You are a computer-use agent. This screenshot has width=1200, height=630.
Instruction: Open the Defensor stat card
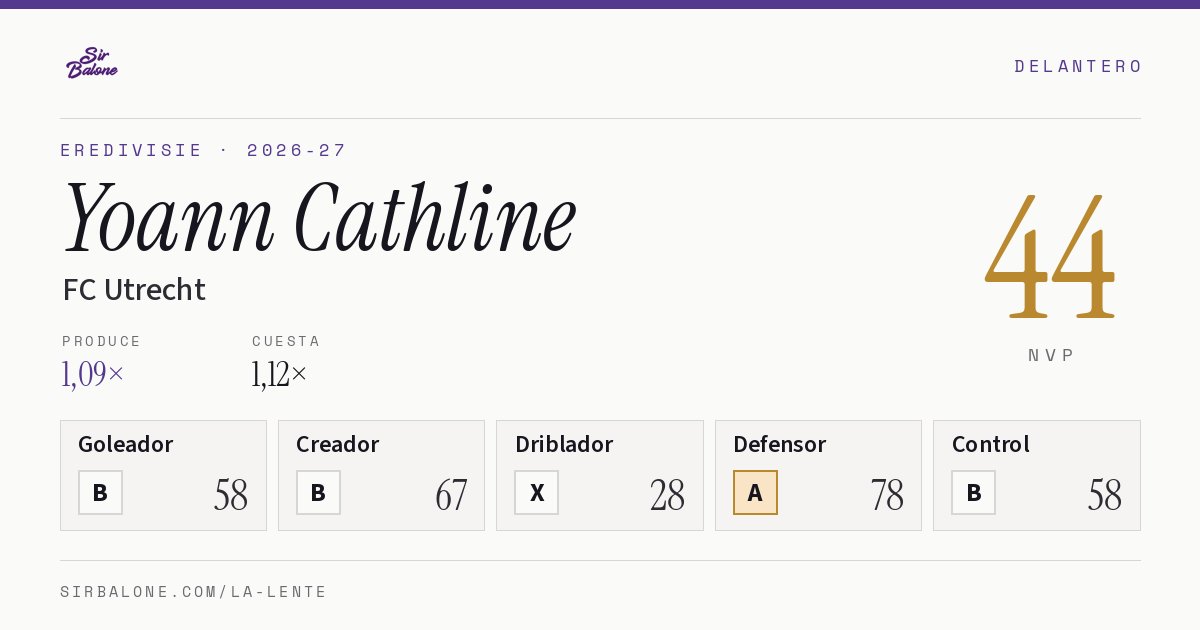(x=818, y=475)
